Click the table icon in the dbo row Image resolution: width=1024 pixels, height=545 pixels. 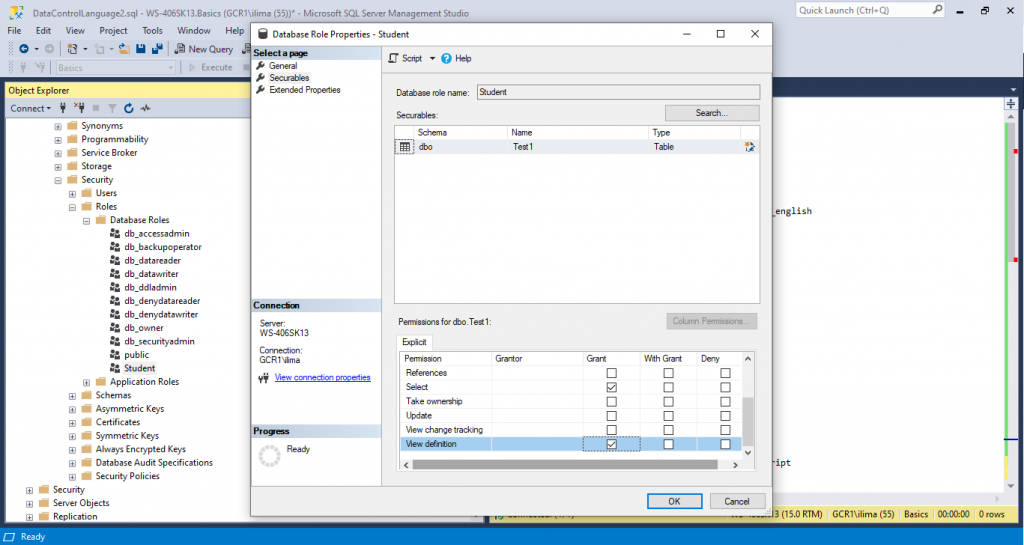405,147
